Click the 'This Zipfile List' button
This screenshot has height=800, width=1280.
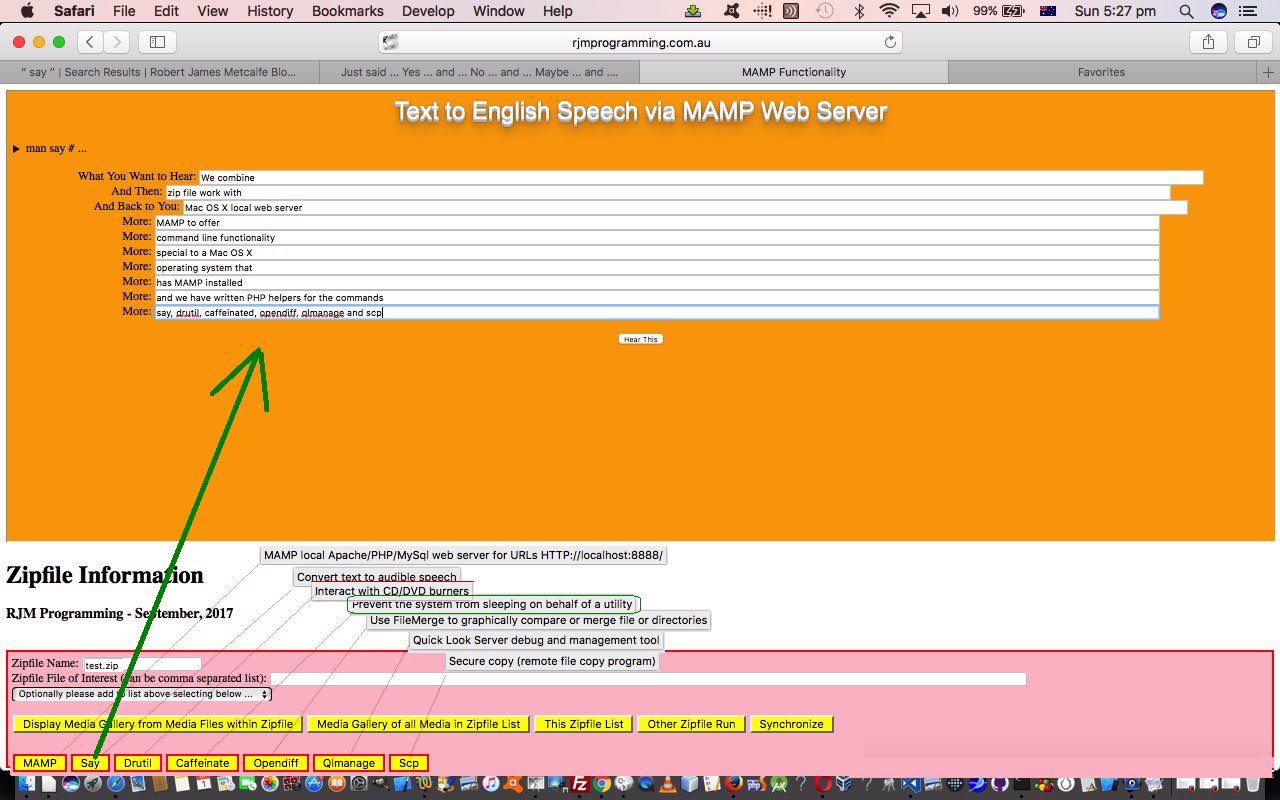point(584,724)
